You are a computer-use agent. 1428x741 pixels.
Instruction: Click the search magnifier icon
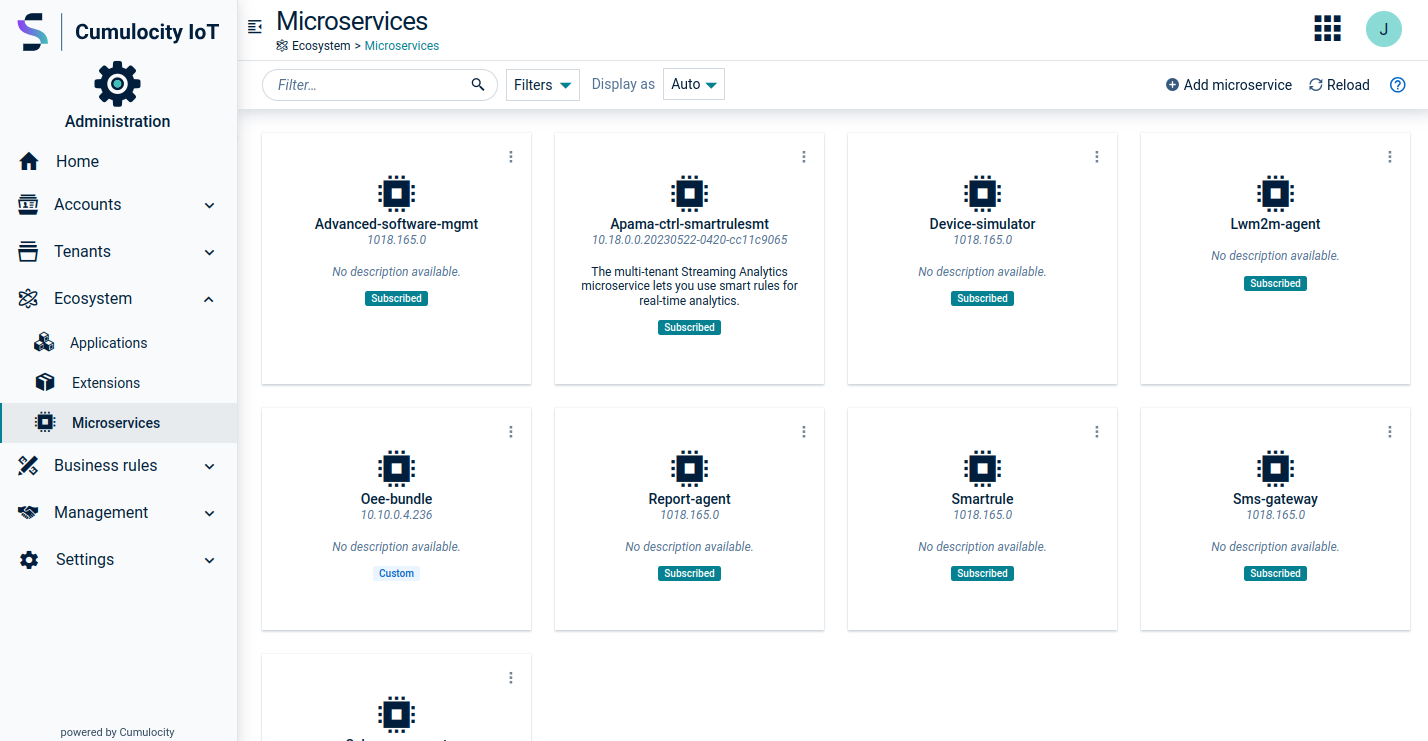coord(478,85)
